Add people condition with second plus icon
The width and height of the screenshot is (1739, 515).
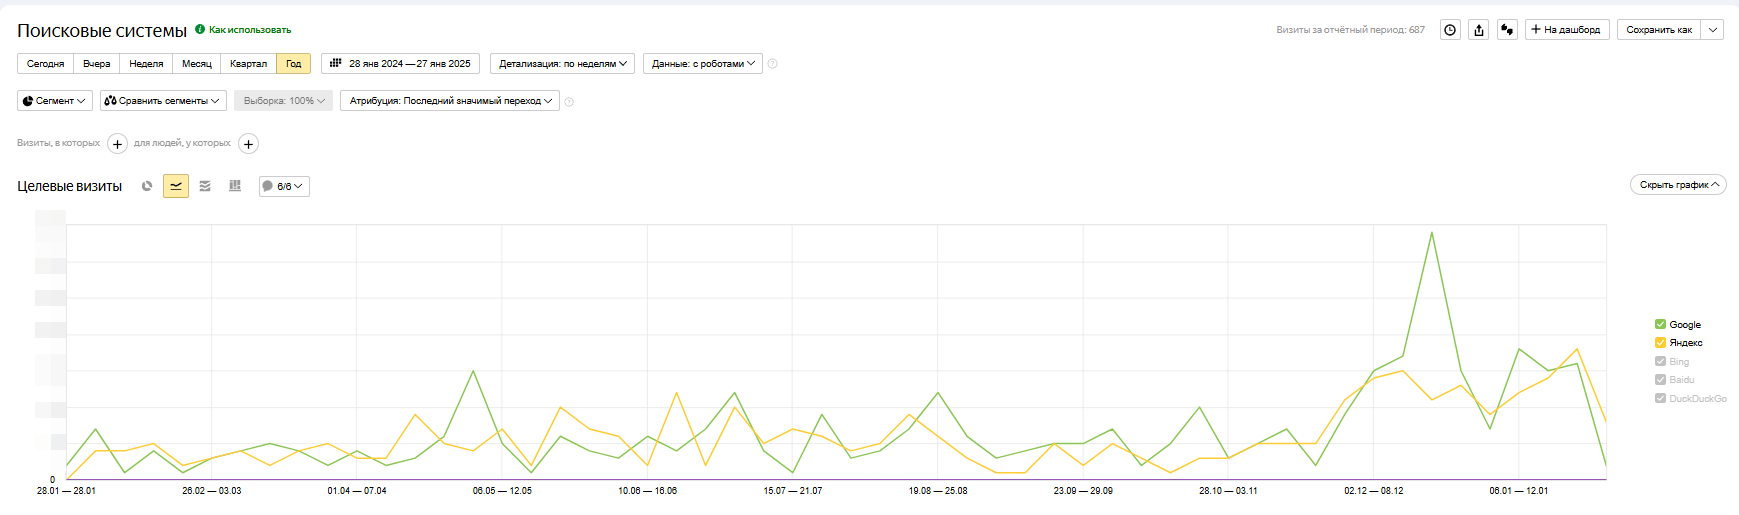tap(248, 144)
